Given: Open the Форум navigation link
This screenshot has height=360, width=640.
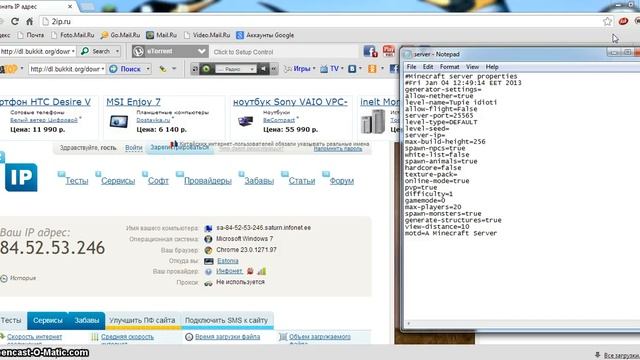Looking at the screenshot, I should tap(342, 181).
